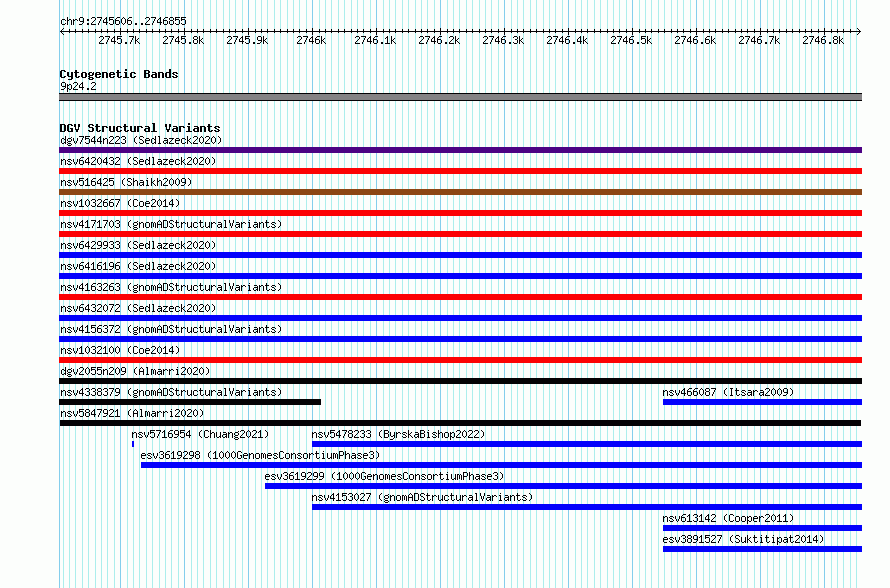This screenshot has width=890, height=588.
Task: Open the nsv4171703 (gnomADStructuralVariants) label
Action: point(171,224)
